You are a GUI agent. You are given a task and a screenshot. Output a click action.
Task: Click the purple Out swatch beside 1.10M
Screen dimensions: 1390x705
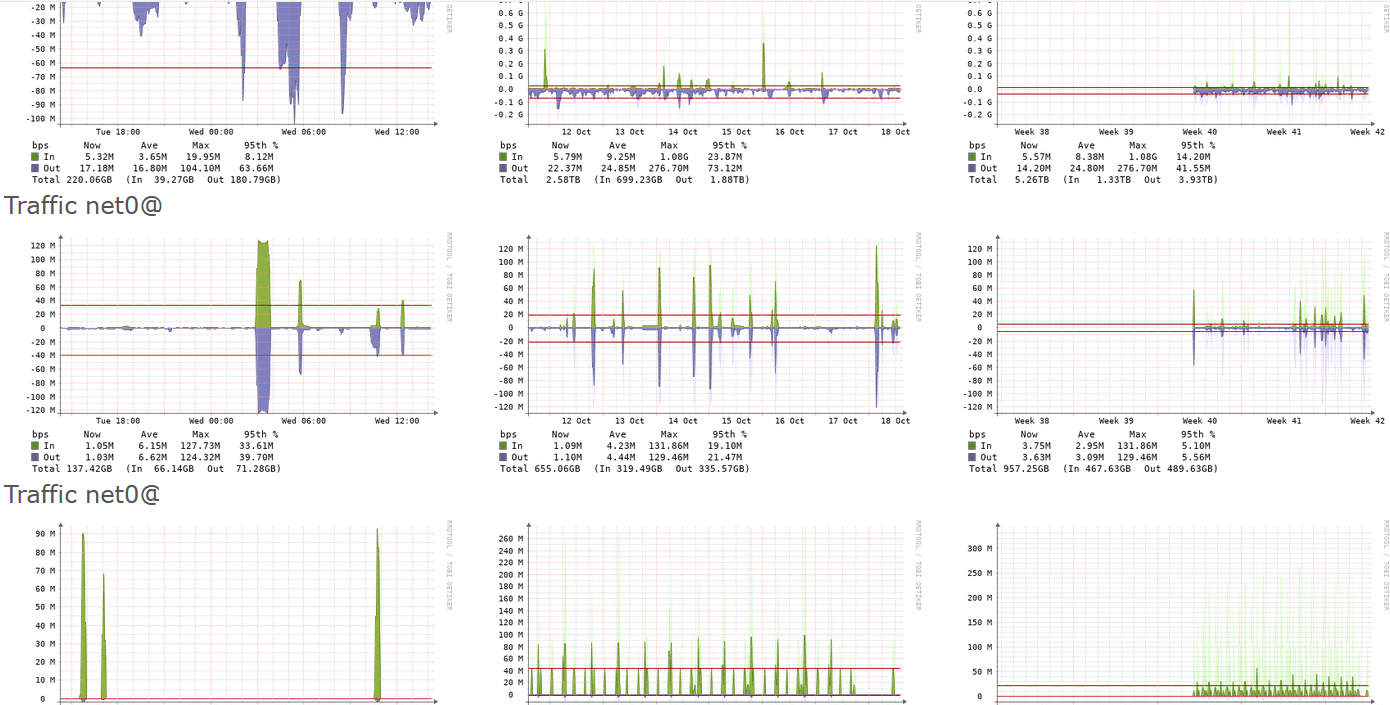(503, 457)
